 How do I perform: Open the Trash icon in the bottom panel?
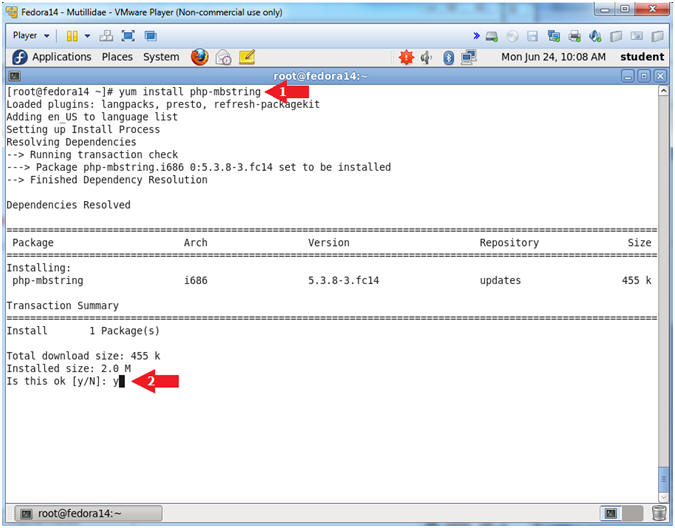tap(659, 513)
